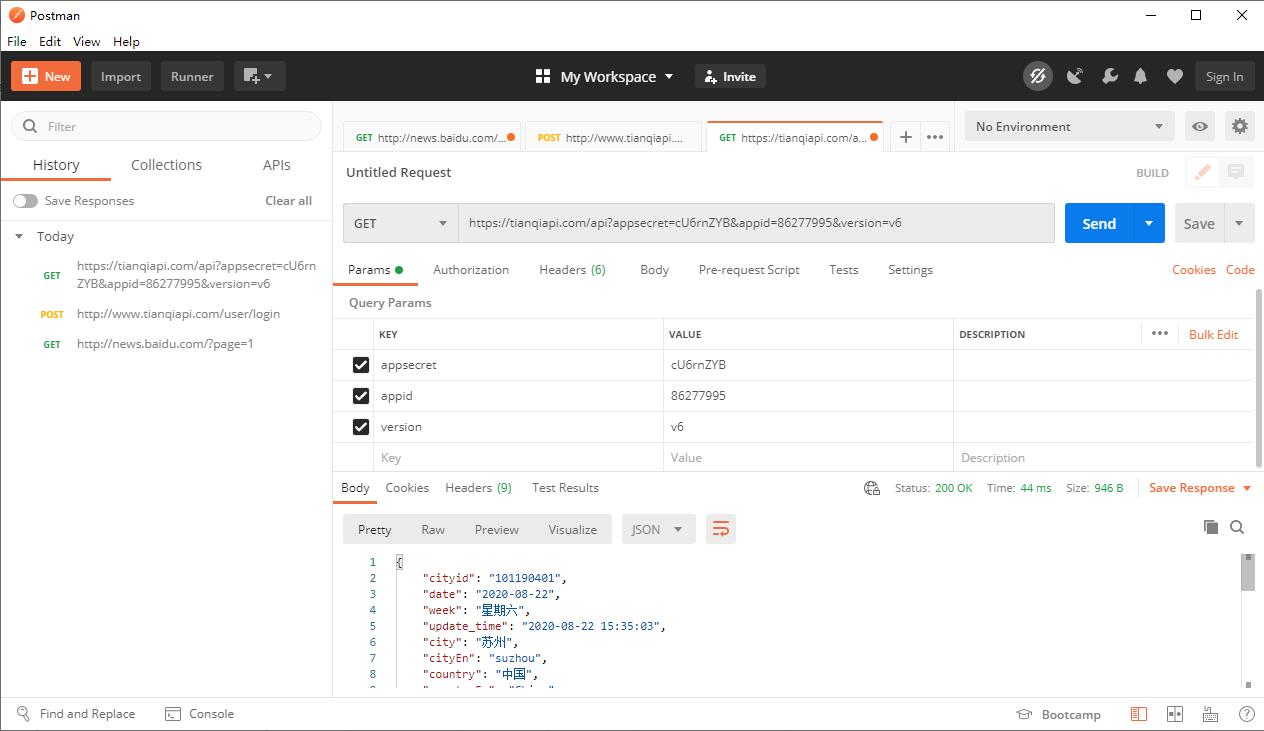Toggle the Save Responses switch
The height and width of the screenshot is (731, 1264).
click(x=25, y=201)
